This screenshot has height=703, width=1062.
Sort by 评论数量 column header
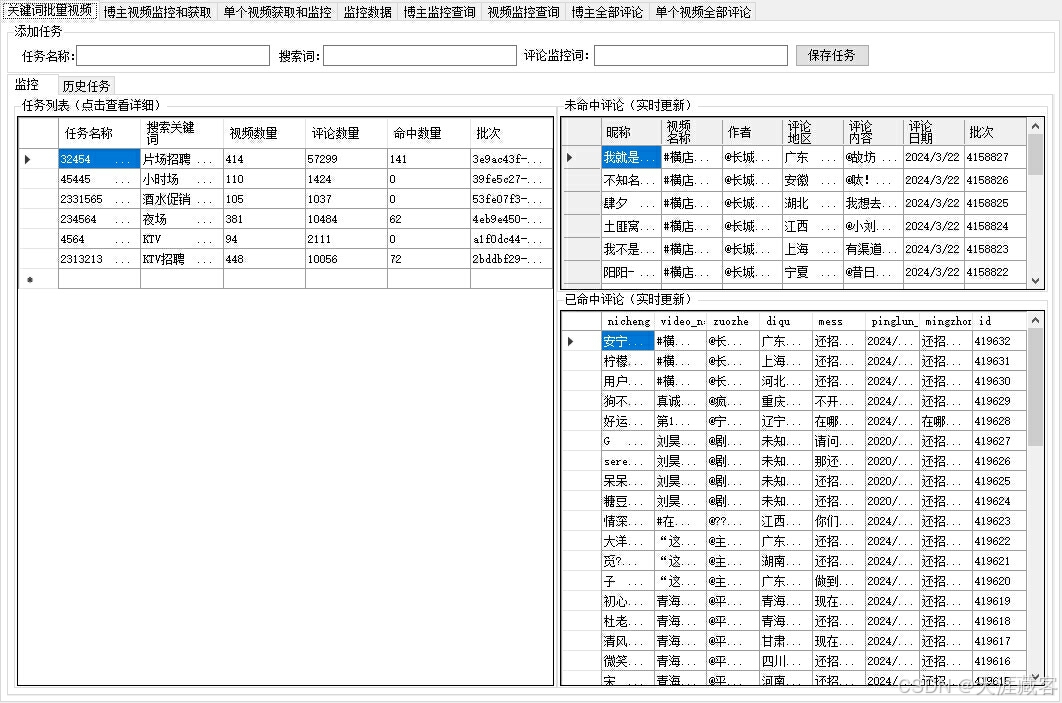click(x=346, y=133)
